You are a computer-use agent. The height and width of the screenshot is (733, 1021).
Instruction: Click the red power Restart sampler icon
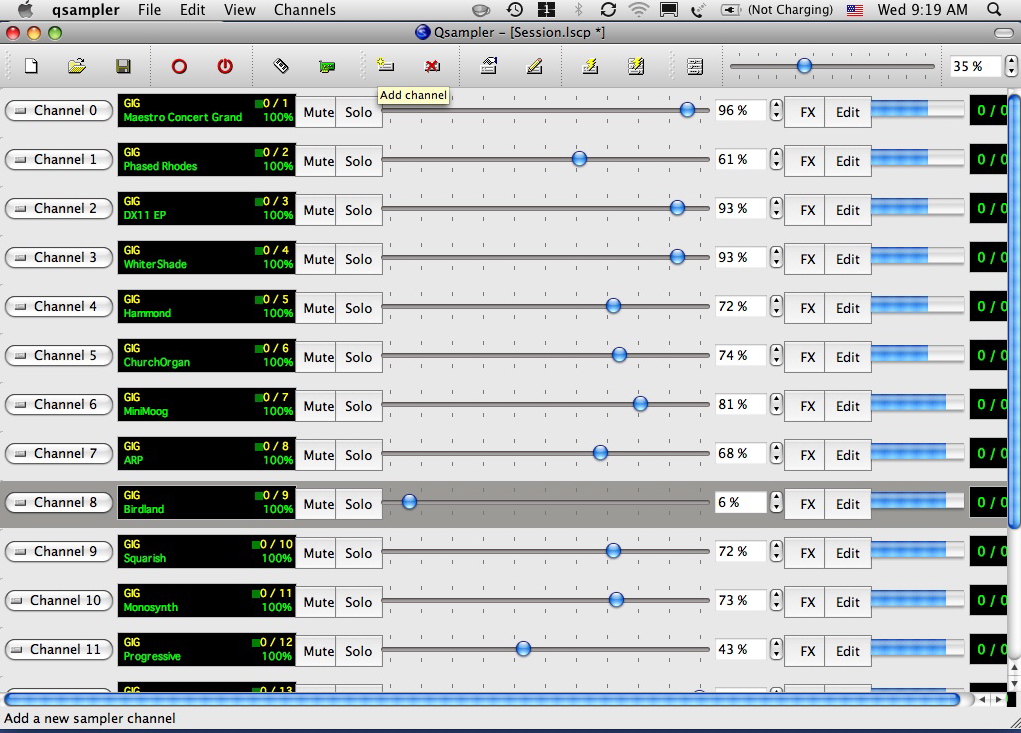click(x=225, y=66)
